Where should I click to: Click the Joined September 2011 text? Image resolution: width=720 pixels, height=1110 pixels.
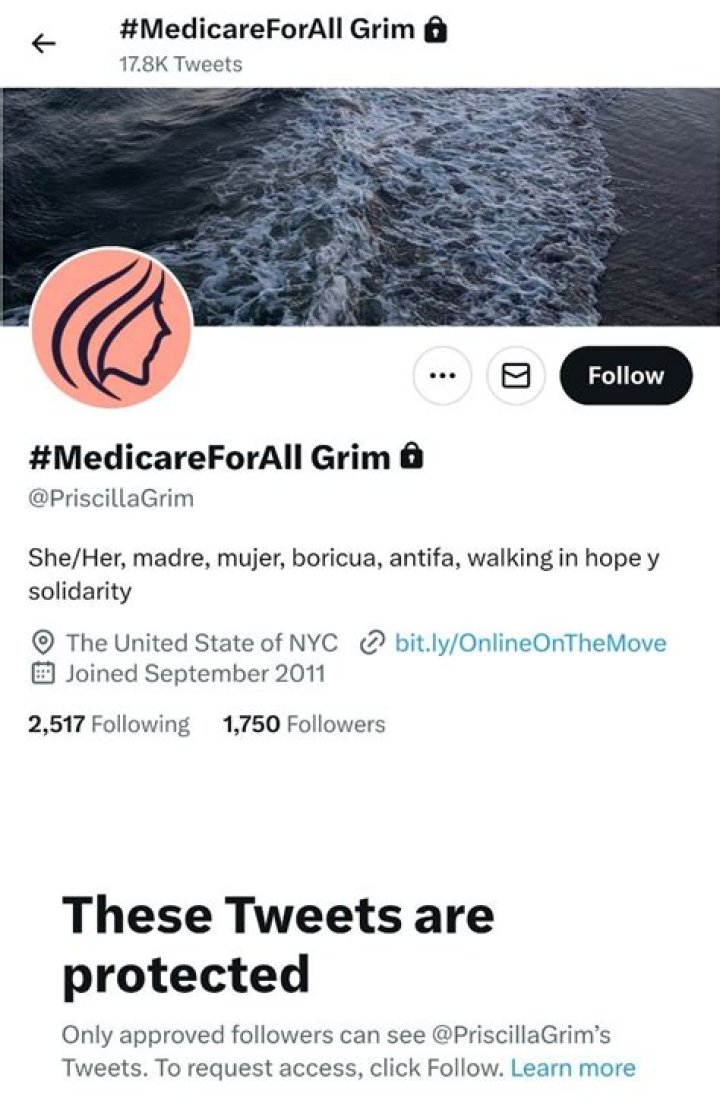coord(195,673)
